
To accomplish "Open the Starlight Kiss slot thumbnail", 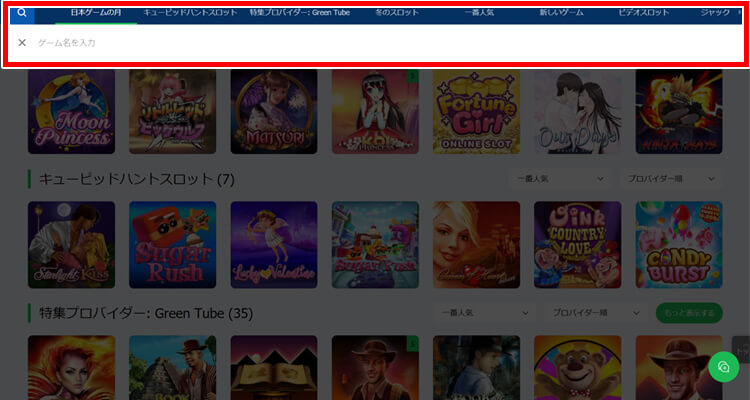I will tap(71, 244).
